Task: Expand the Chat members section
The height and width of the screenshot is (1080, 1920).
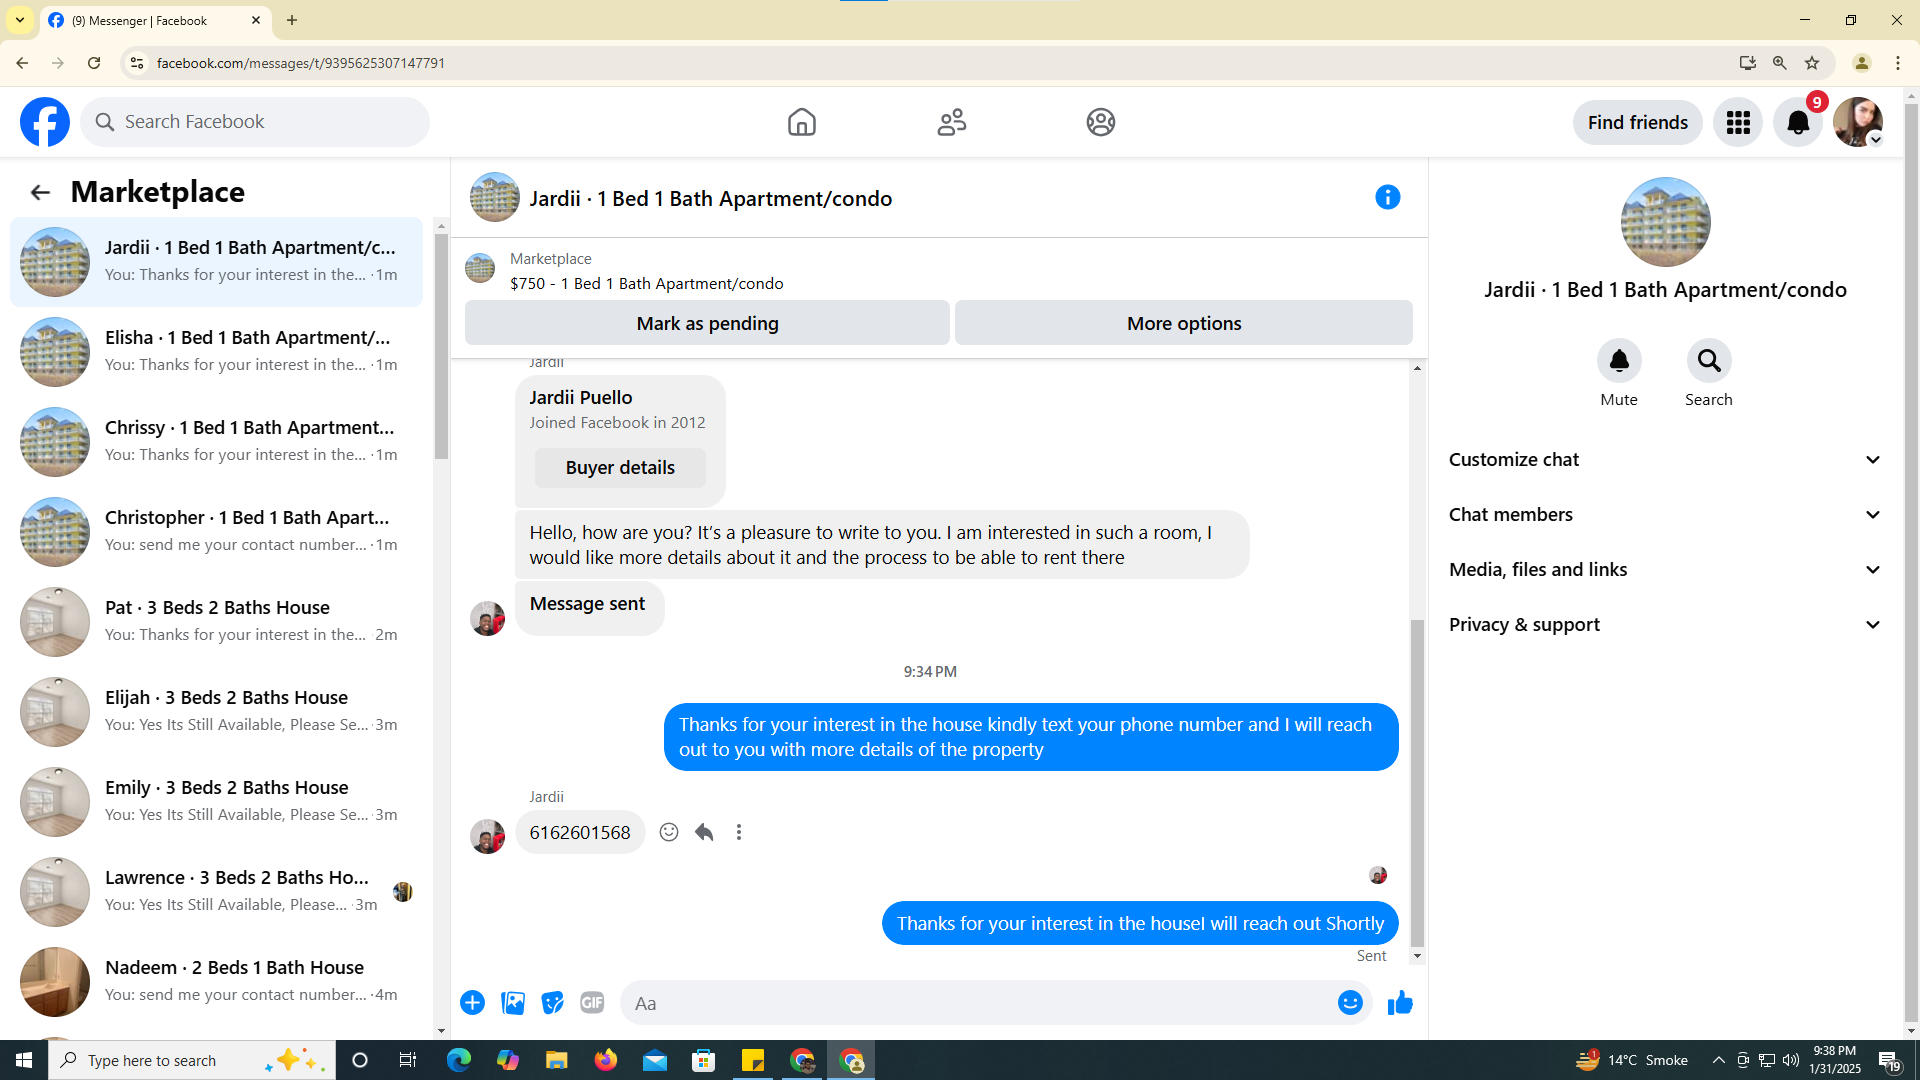Action: point(1665,515)
